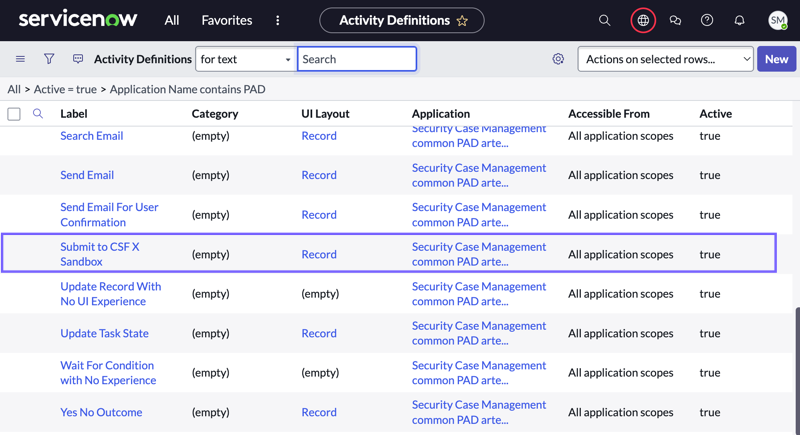Open Wait For Condition with No Experience
The width and height of the screenshot is (800, 435).
[x=108, y=373]
